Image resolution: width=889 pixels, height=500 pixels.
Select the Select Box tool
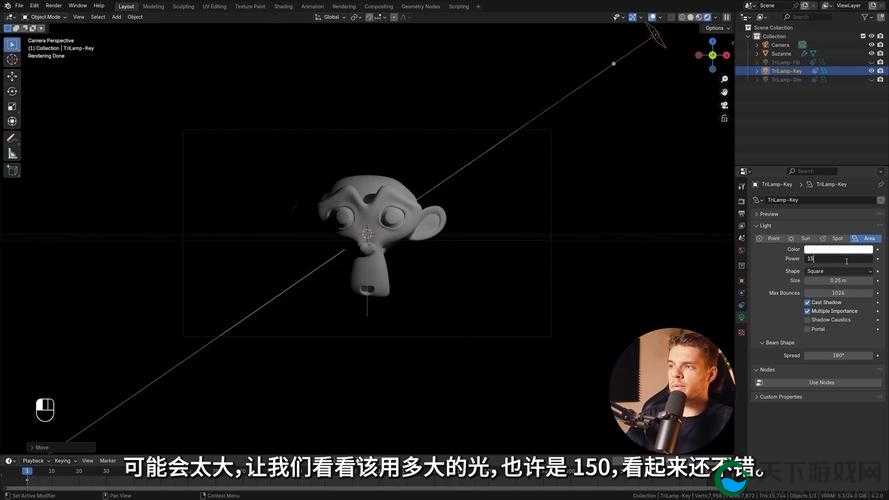tap(12, 45)
